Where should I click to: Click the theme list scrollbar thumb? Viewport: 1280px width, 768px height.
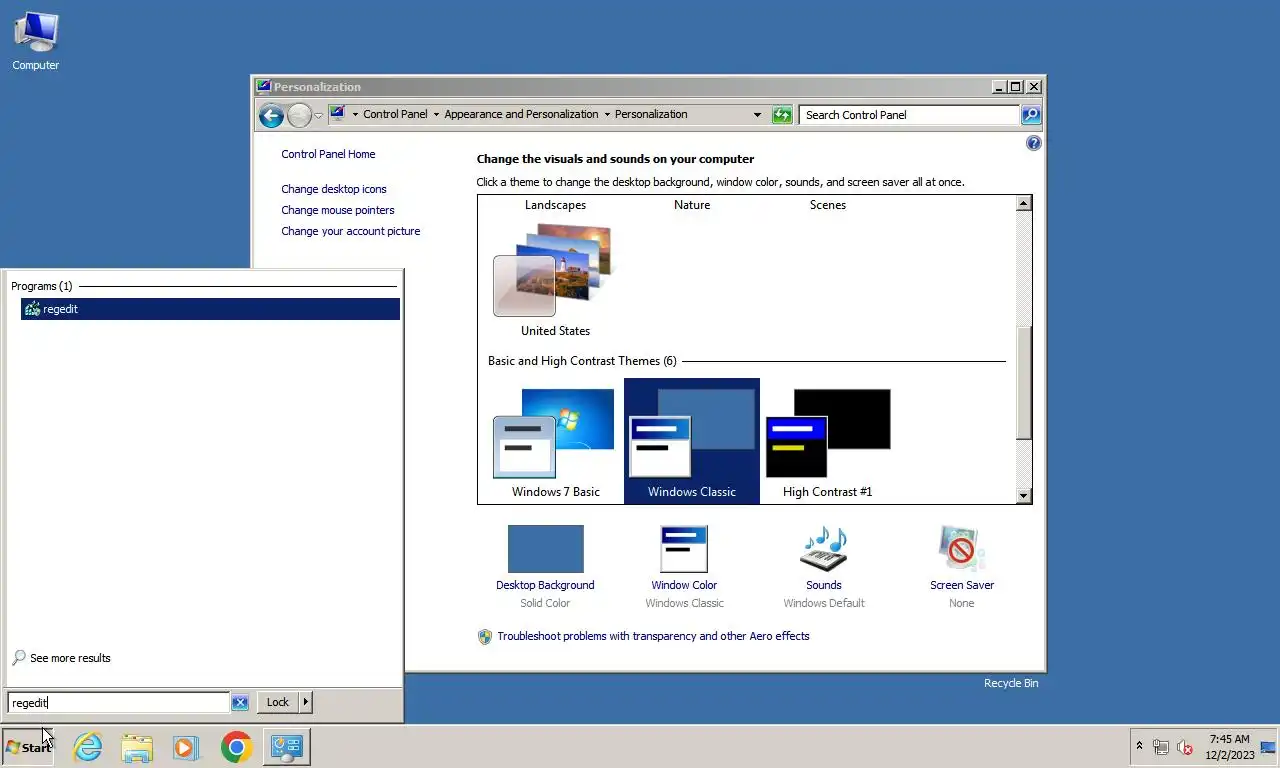(x=1023, y=383)
